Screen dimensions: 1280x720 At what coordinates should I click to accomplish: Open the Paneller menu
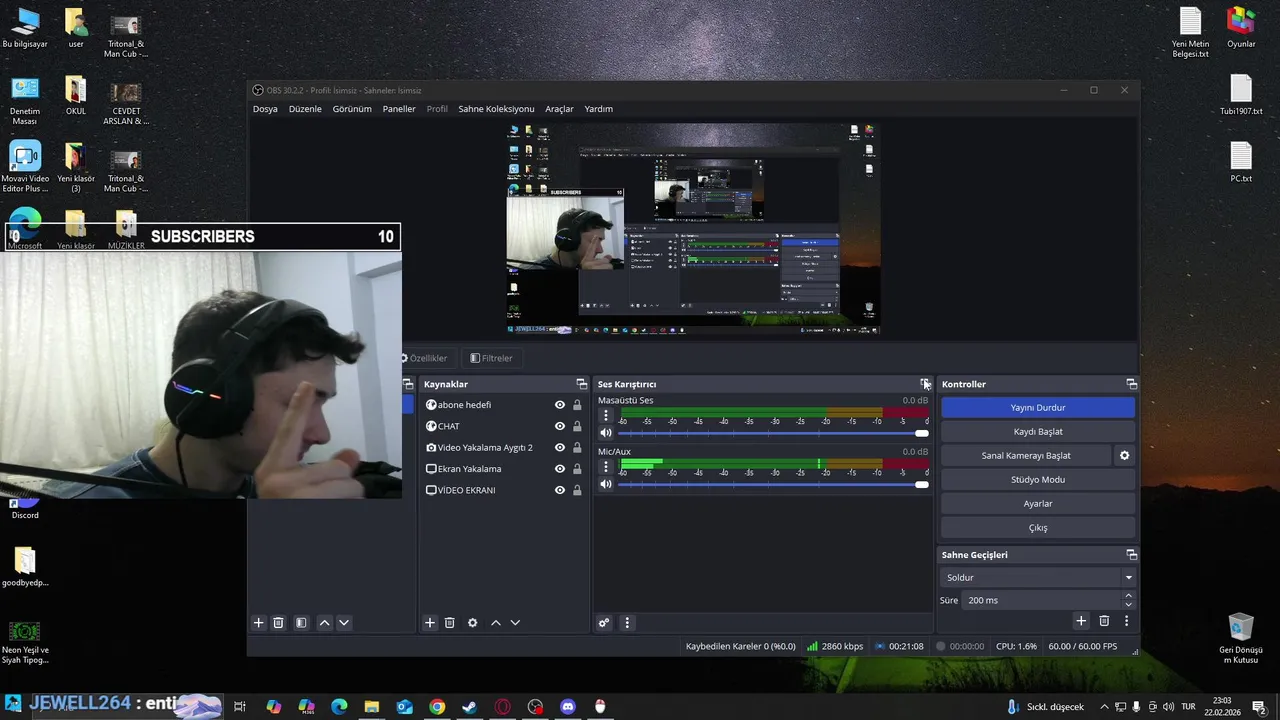point(399,109)
